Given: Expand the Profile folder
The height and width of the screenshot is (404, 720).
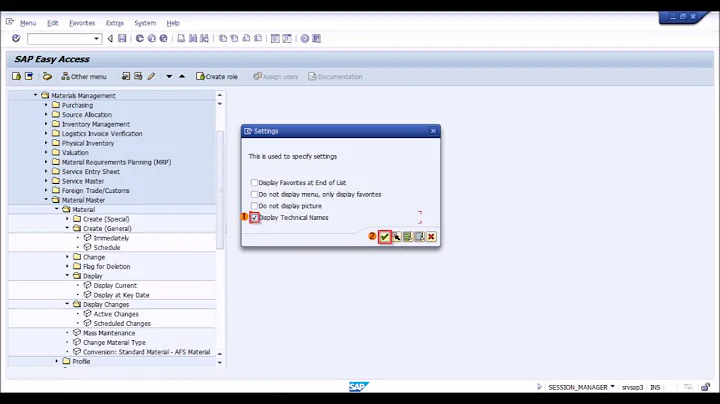Looking at the screenshot, I should click(56, 361).
